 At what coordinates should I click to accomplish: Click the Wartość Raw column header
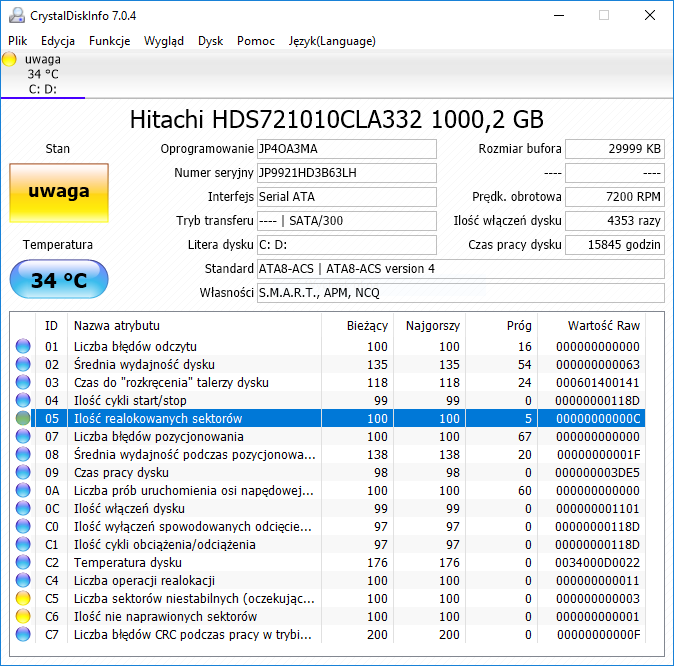coord(591,326)
